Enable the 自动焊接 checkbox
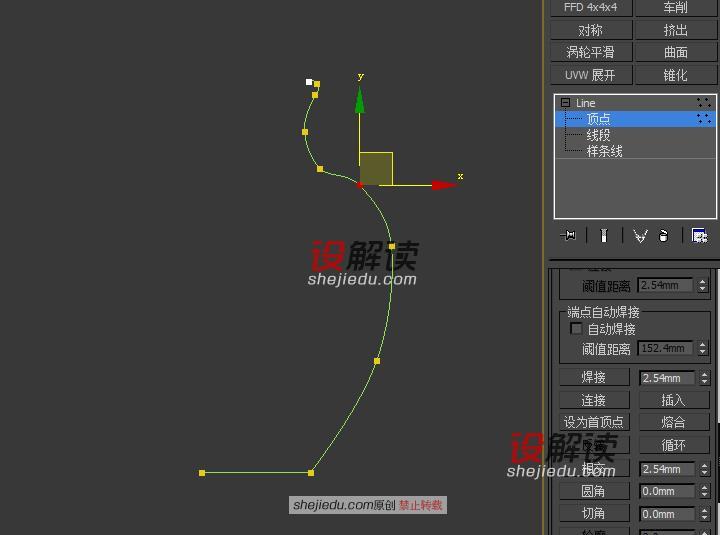The height and width of the screenshot is (535, 720). pos(576,328)
